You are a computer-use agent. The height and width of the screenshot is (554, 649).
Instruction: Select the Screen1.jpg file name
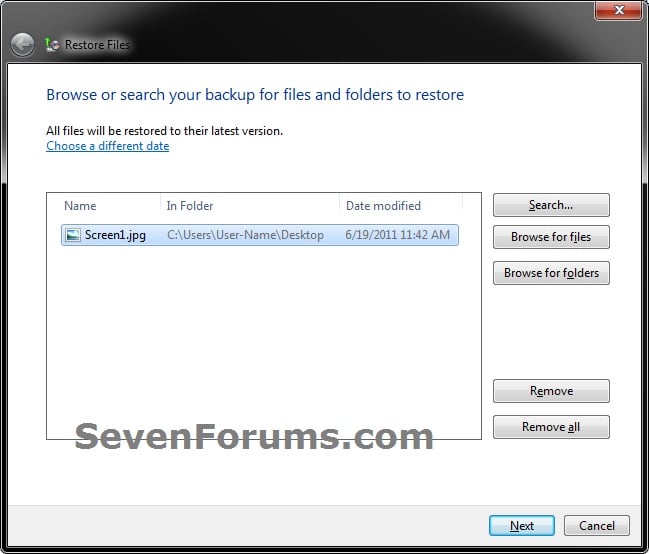[115, 235]
